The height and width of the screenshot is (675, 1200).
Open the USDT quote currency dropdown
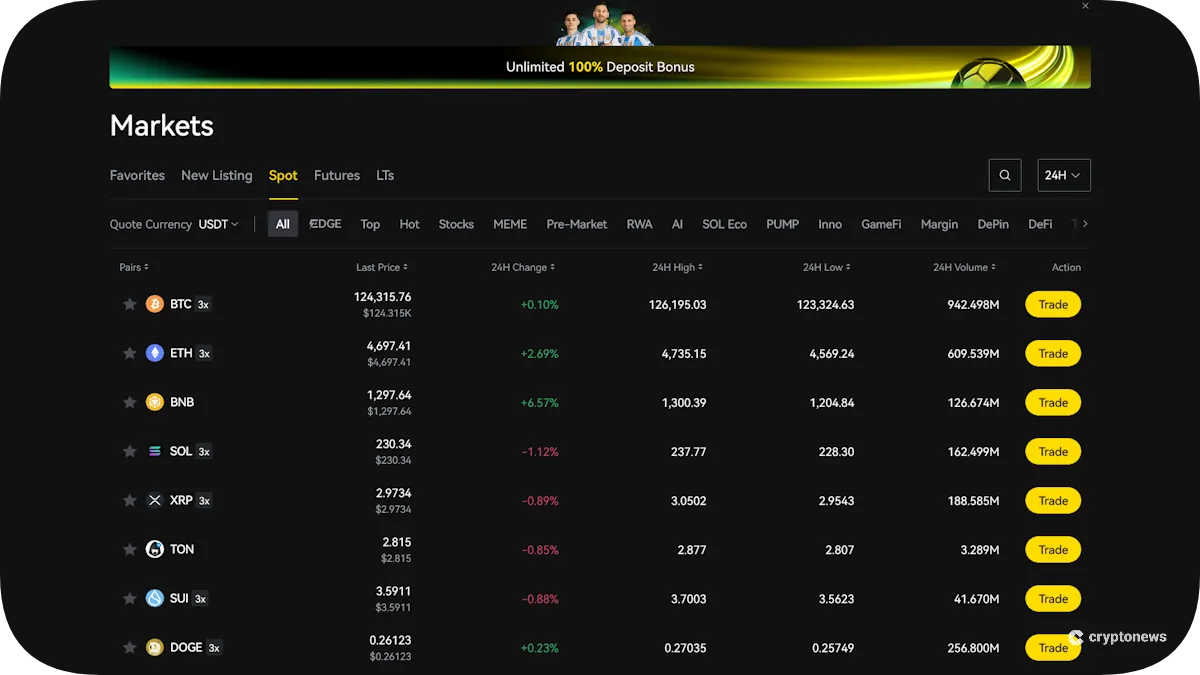coord(218,224)
